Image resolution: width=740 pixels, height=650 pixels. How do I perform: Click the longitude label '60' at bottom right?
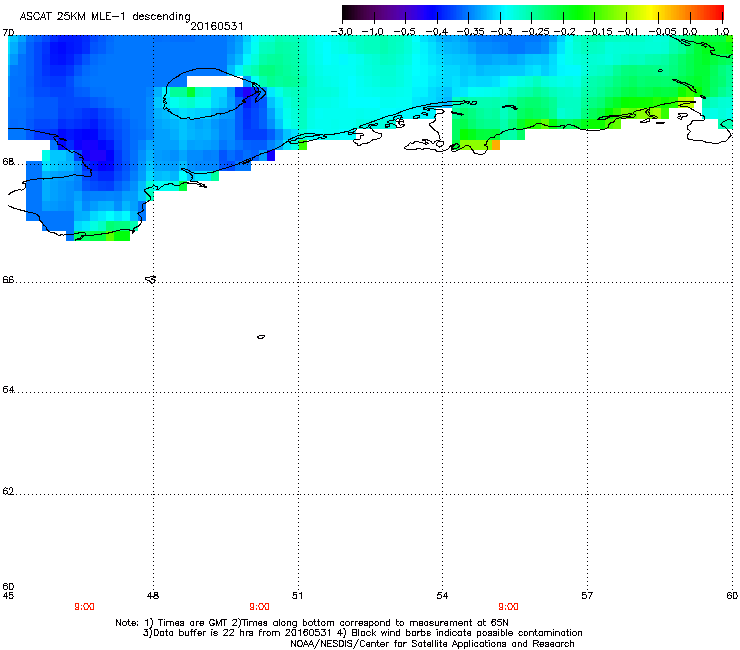(x=732, y=596)
